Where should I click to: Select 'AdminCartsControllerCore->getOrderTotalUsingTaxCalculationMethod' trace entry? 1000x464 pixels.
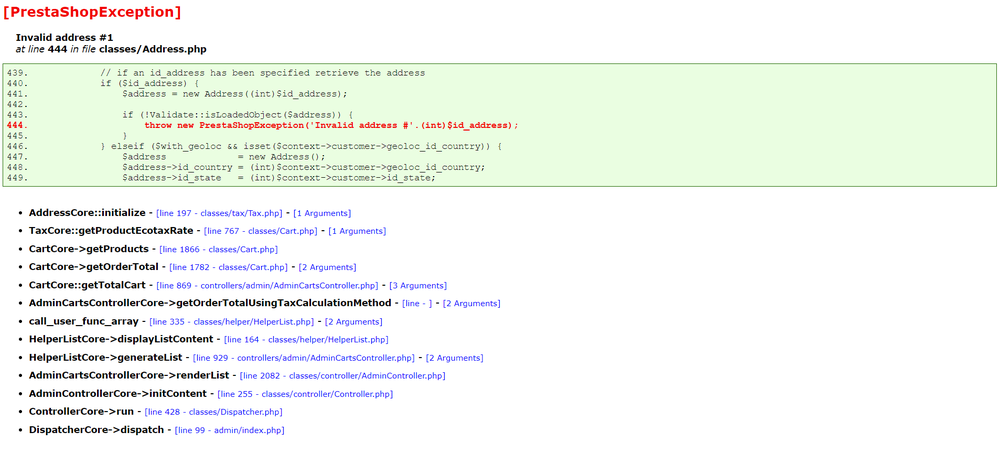(210, 303)
